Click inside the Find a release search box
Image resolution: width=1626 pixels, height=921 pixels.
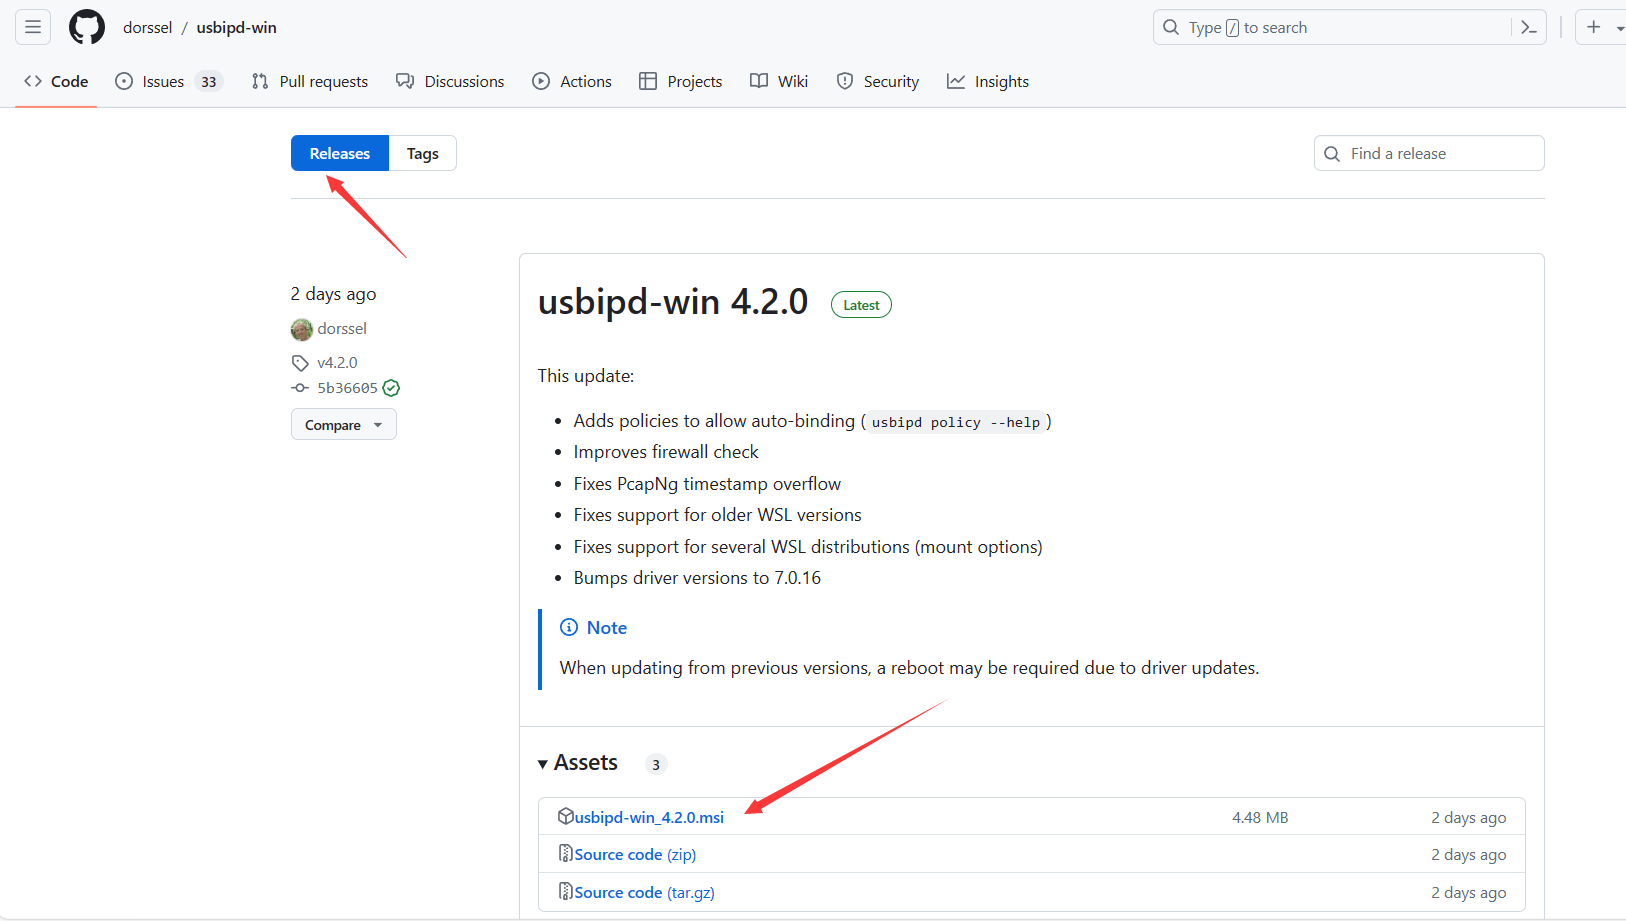click(x=1428, y=153)
